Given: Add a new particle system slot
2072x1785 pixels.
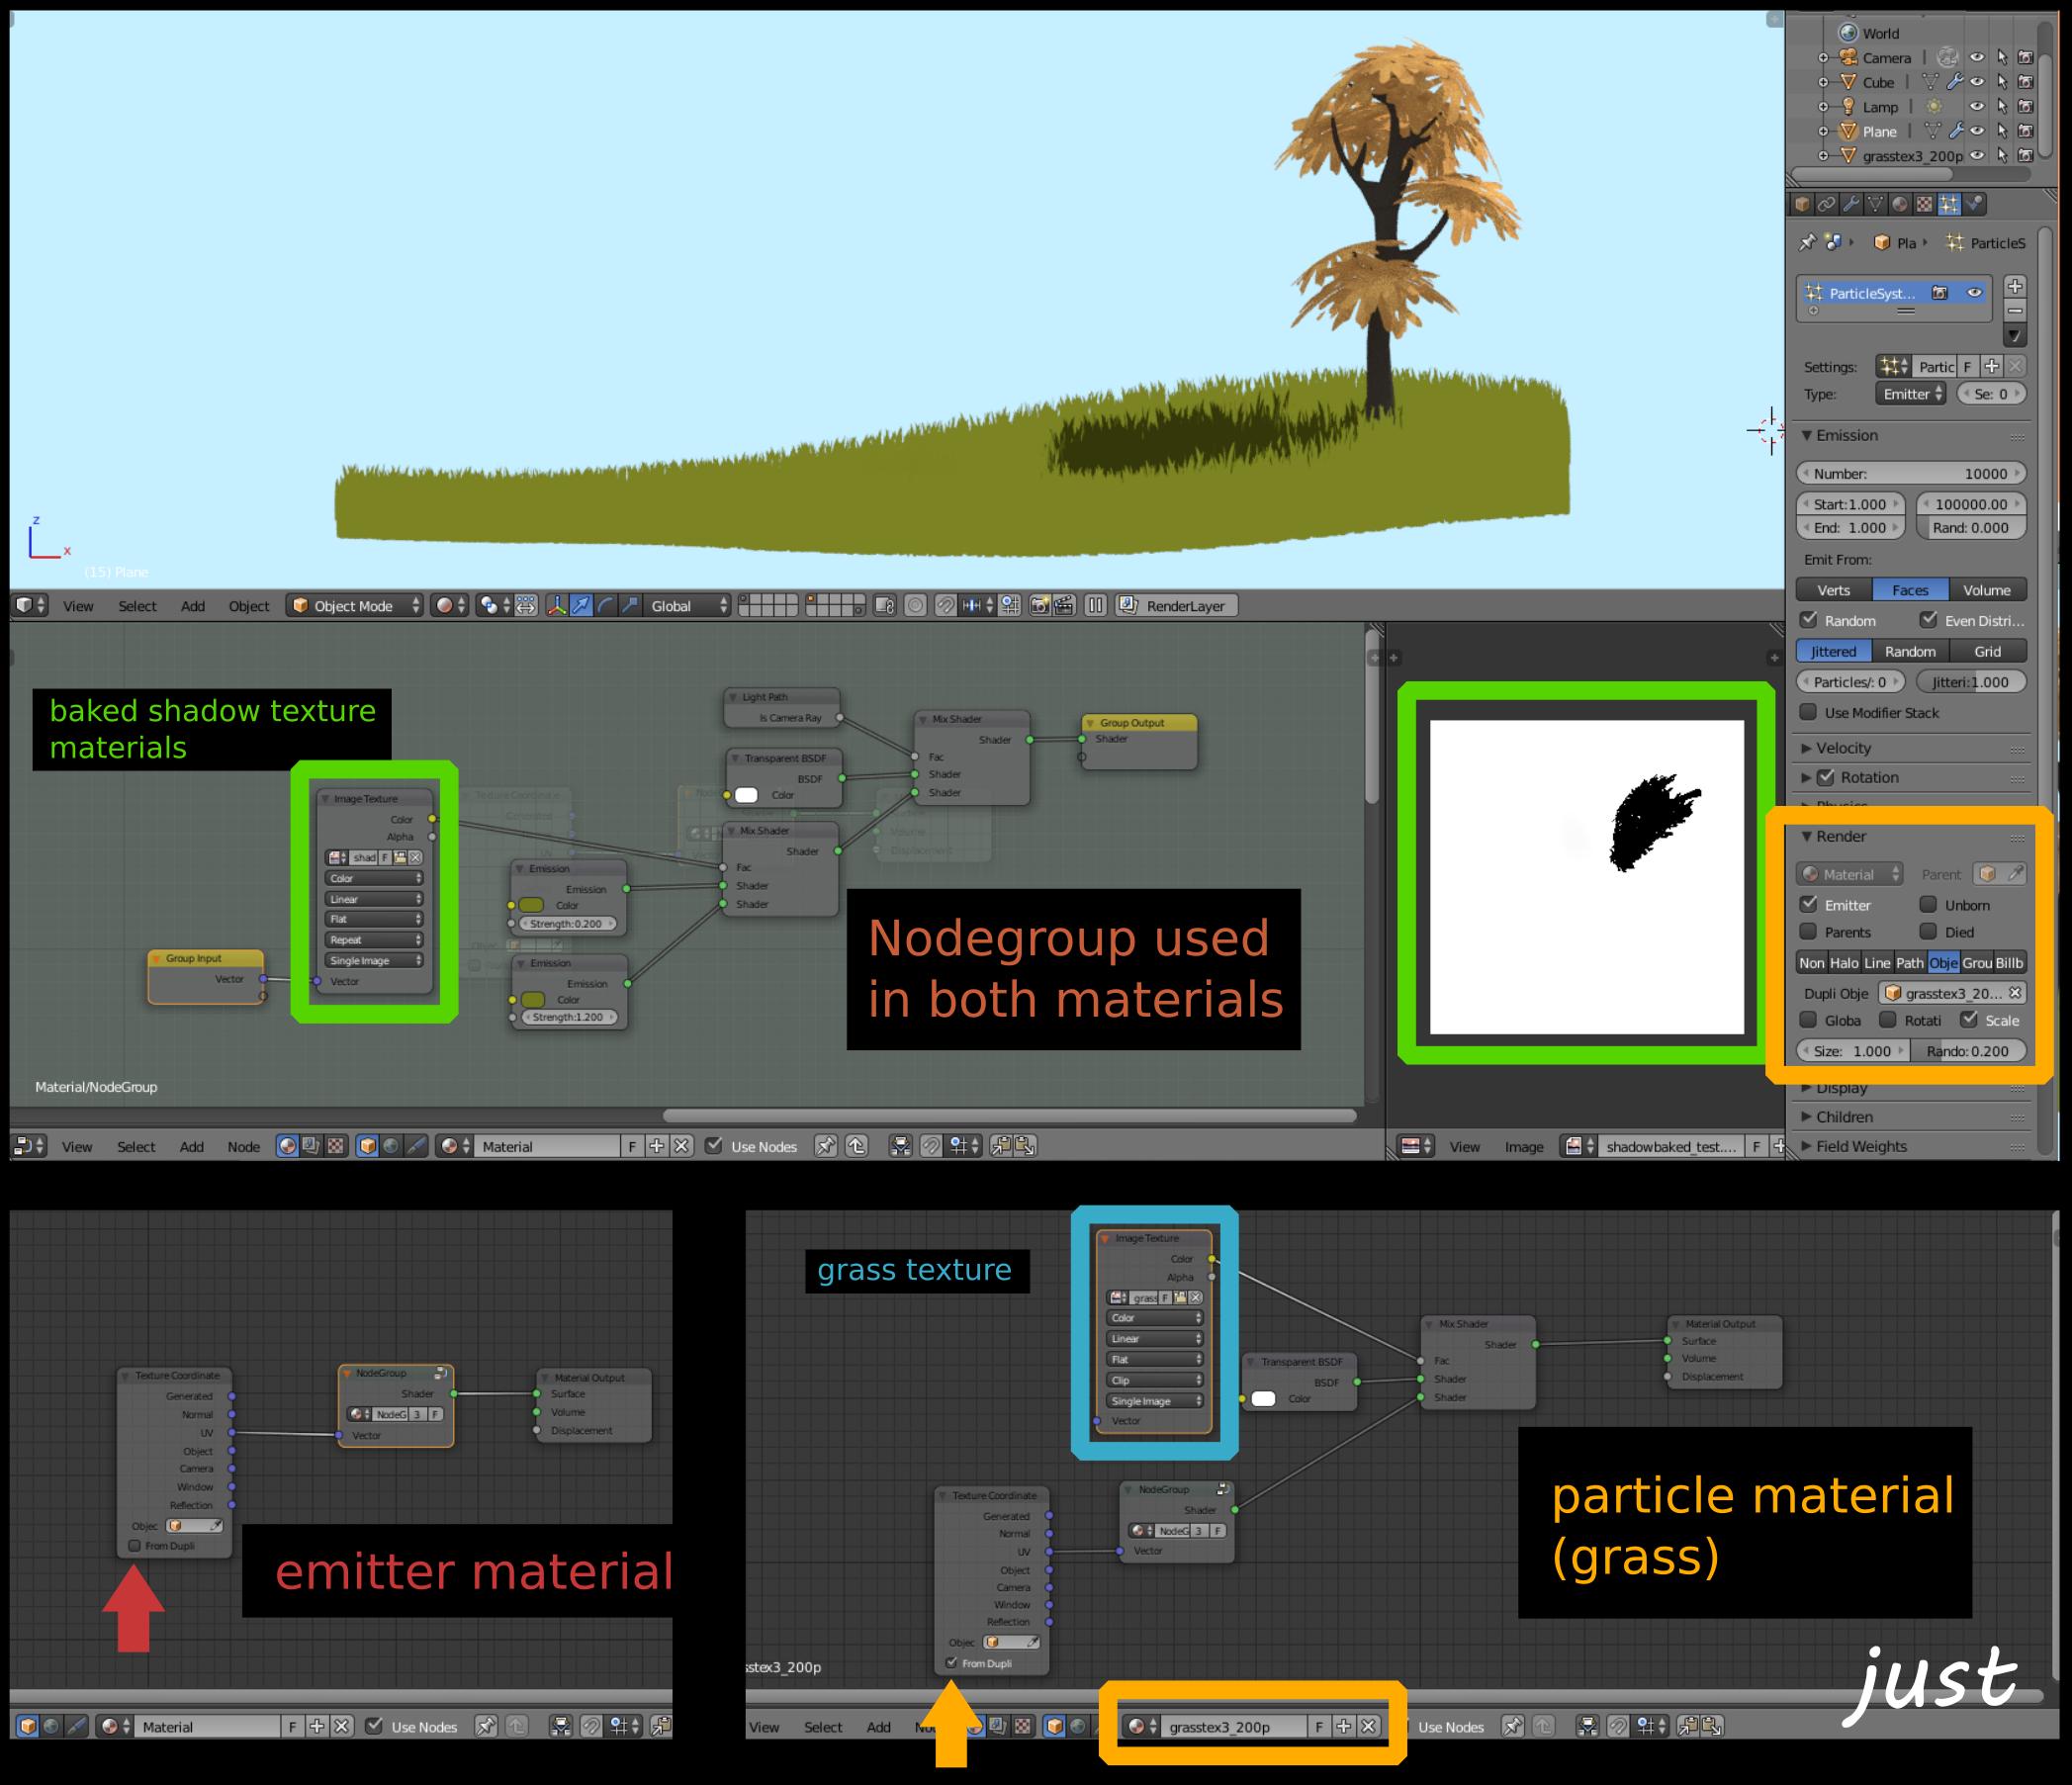Looking at the screenshot, I should pyautogui.click(x=2015, y=286).
